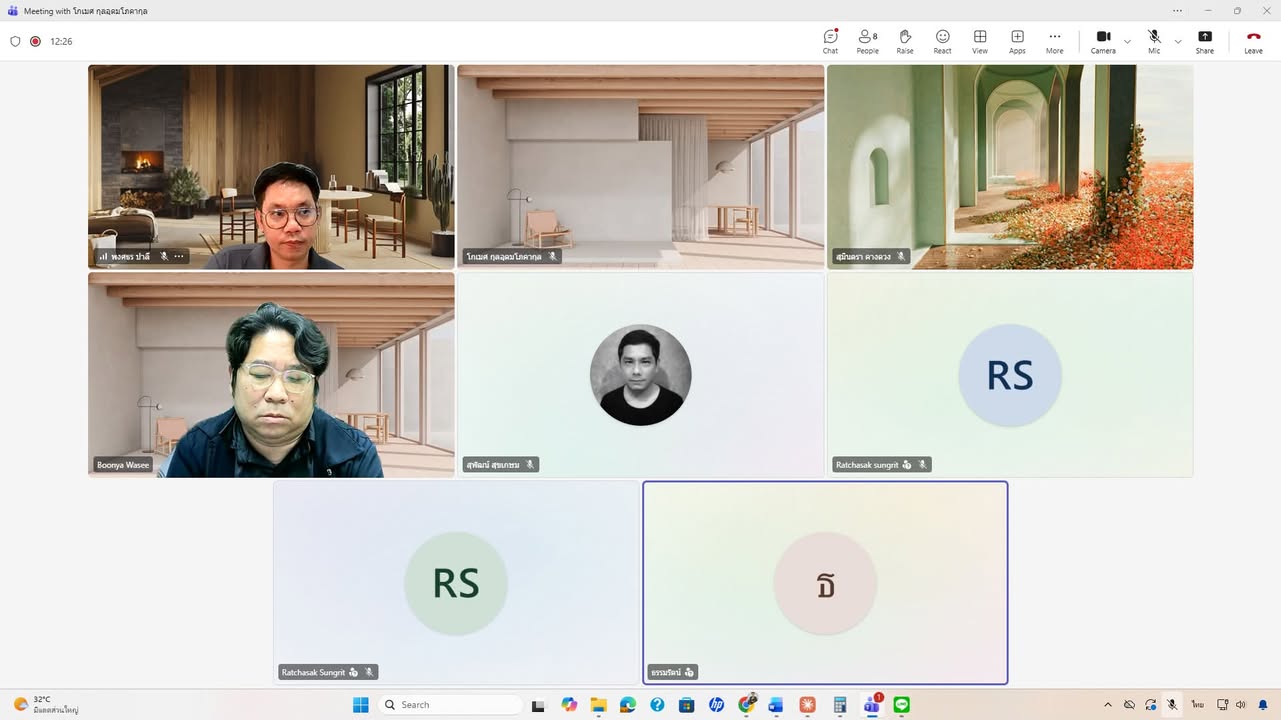Click the Windows taskbar Search box

(x=450, y=705)
